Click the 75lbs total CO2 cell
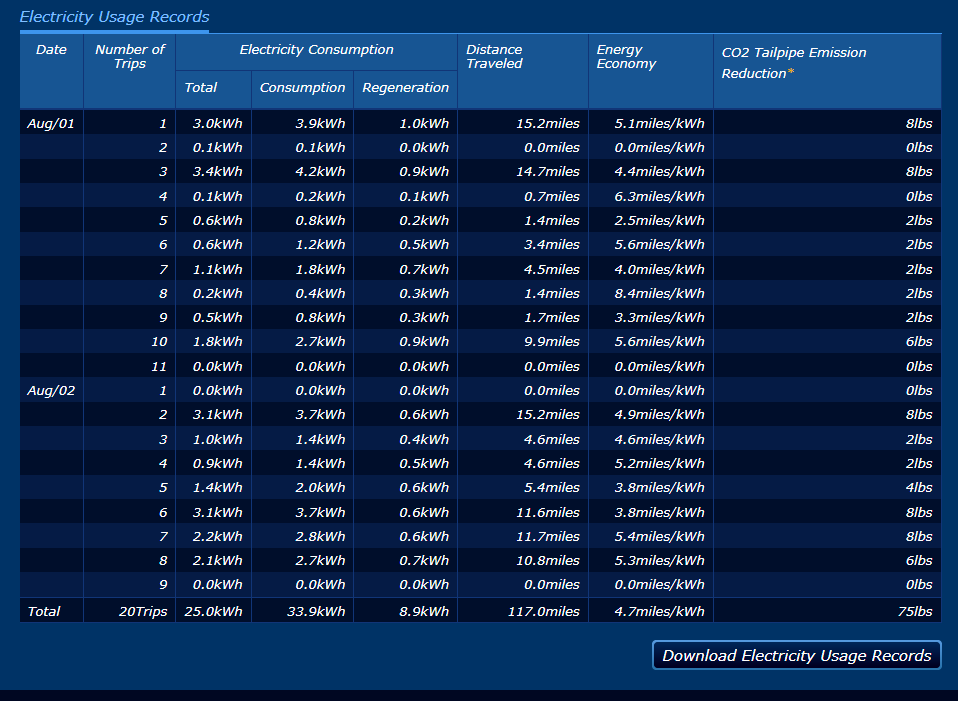Image resolution: width=958 pixels, height=701 pixels. pos(916,611)
